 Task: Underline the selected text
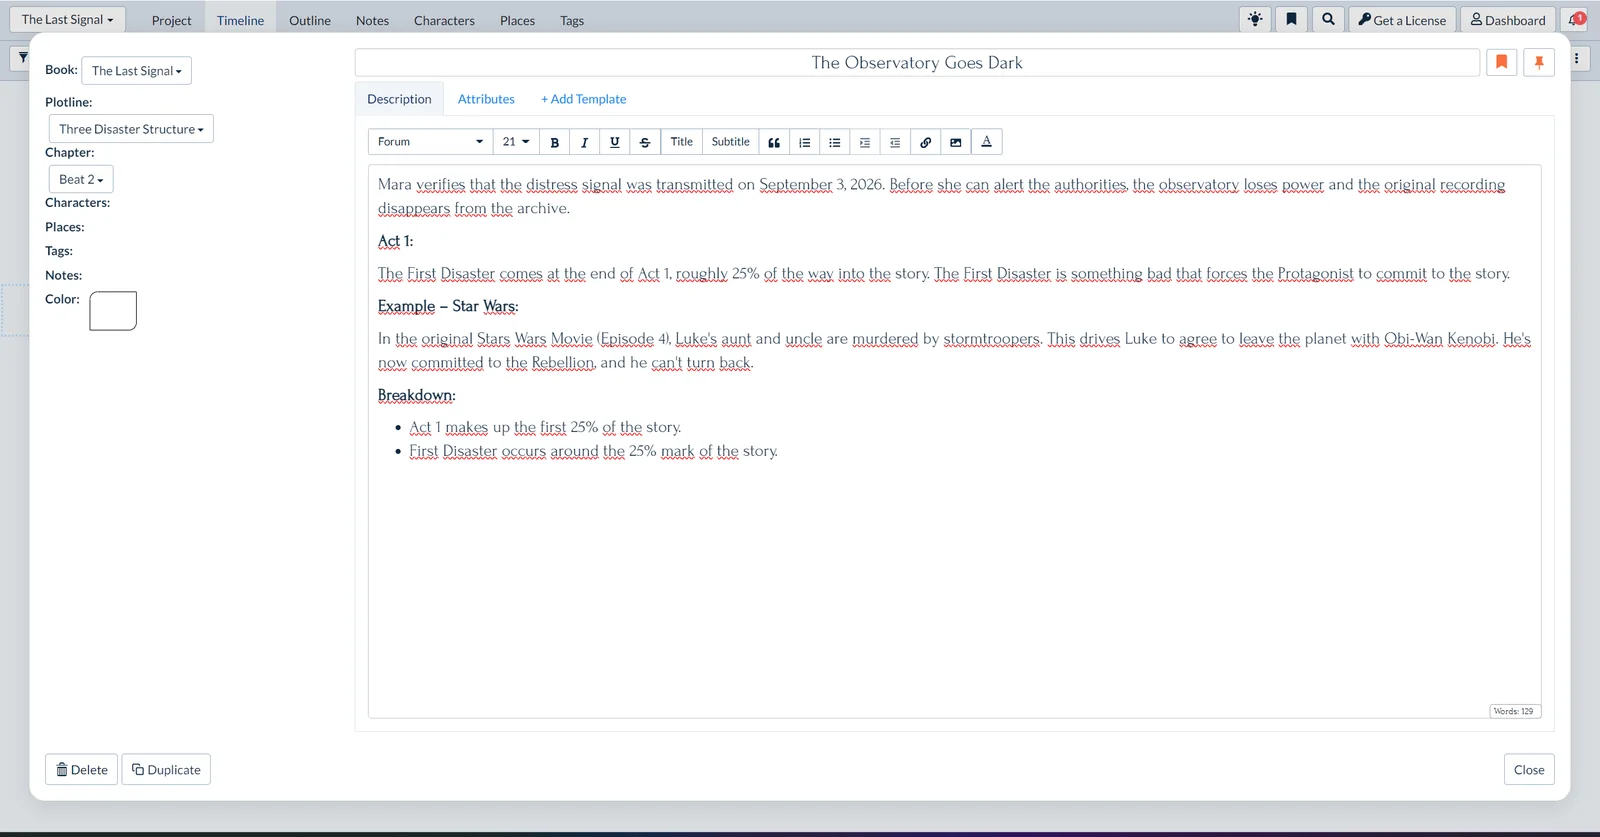point(615,142)
